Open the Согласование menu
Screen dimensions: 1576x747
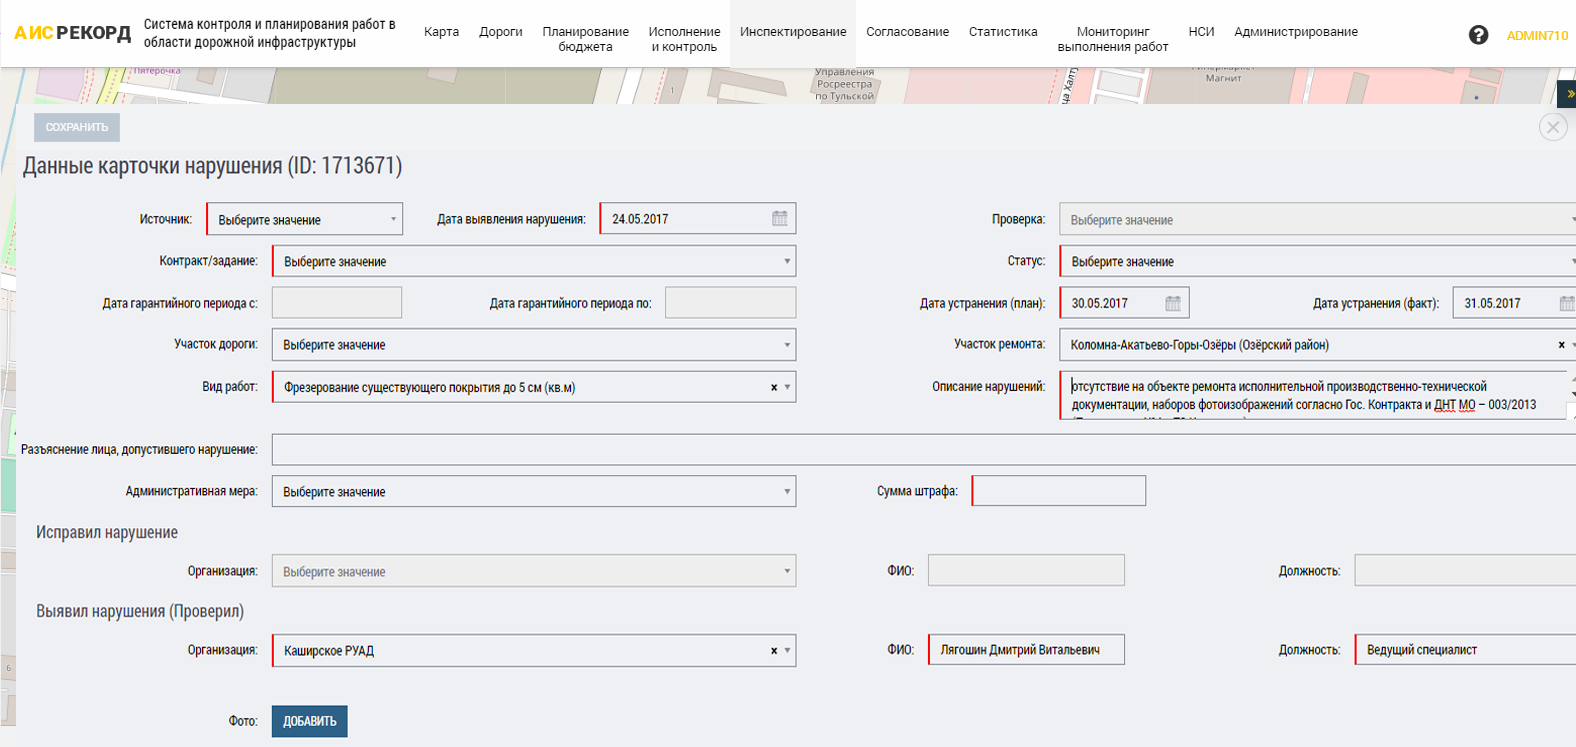(907, 32)
